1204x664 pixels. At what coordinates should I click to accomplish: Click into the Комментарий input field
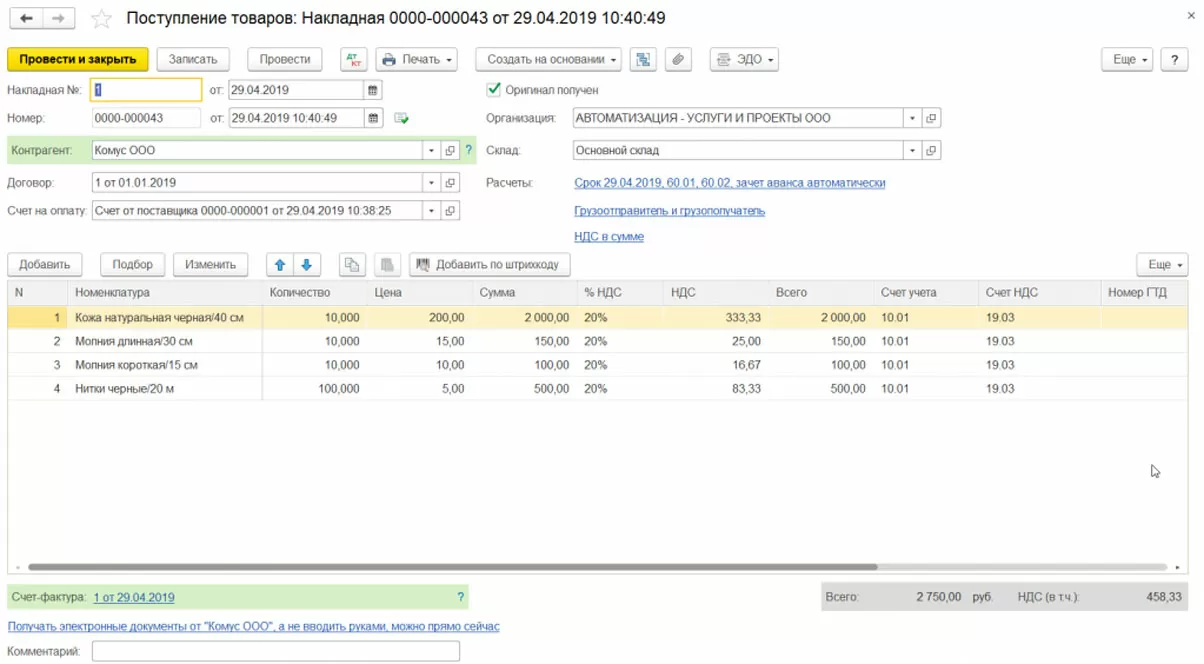pos(275,651)
